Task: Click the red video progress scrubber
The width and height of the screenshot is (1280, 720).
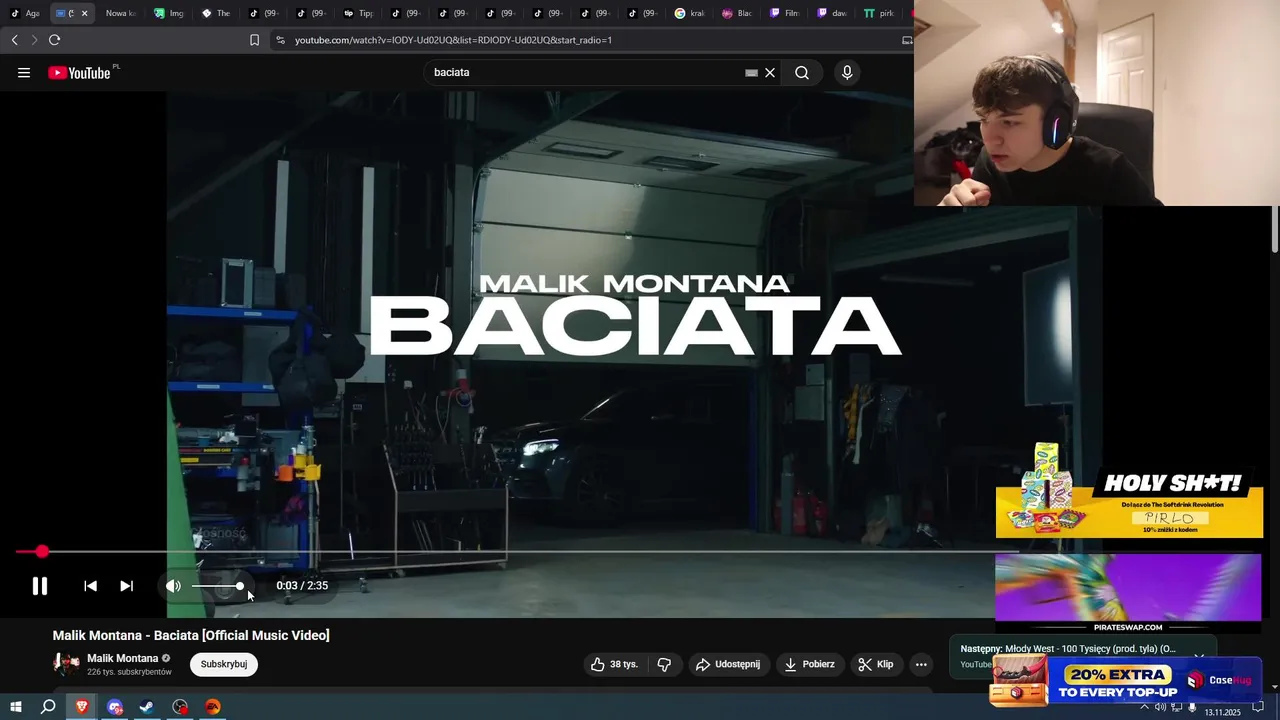Action: [x=42, y=552]
